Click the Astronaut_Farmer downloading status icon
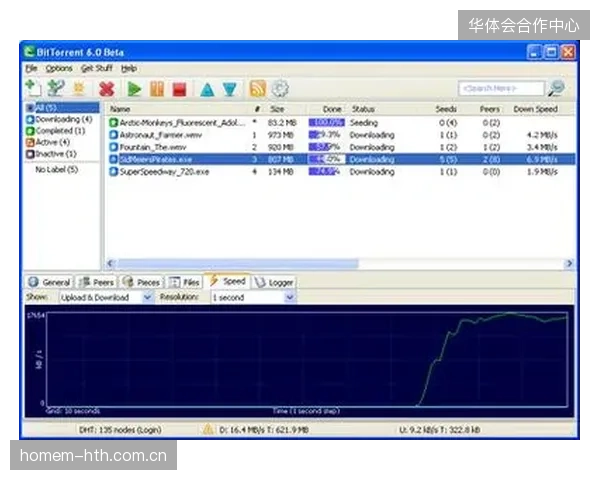The height and width of the screenshot is (480, 600). (x=113, y=135)
